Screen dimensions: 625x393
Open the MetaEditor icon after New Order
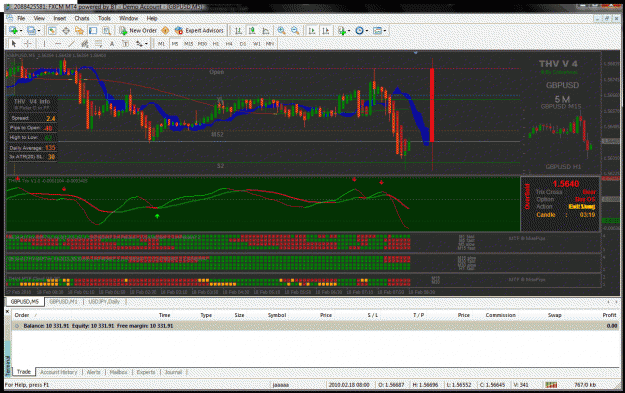point(165,31)
